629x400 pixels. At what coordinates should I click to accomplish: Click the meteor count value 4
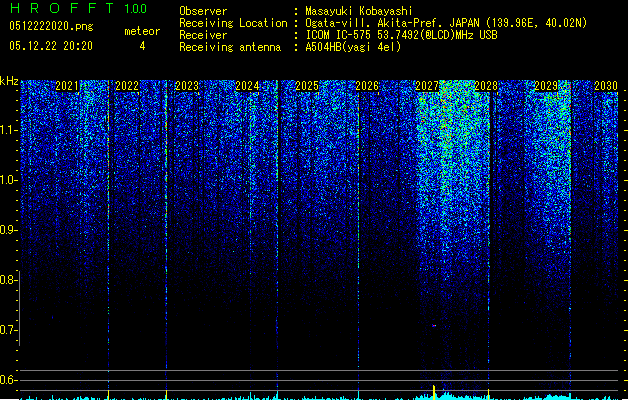pyautogui.click(x=142, y=46)
